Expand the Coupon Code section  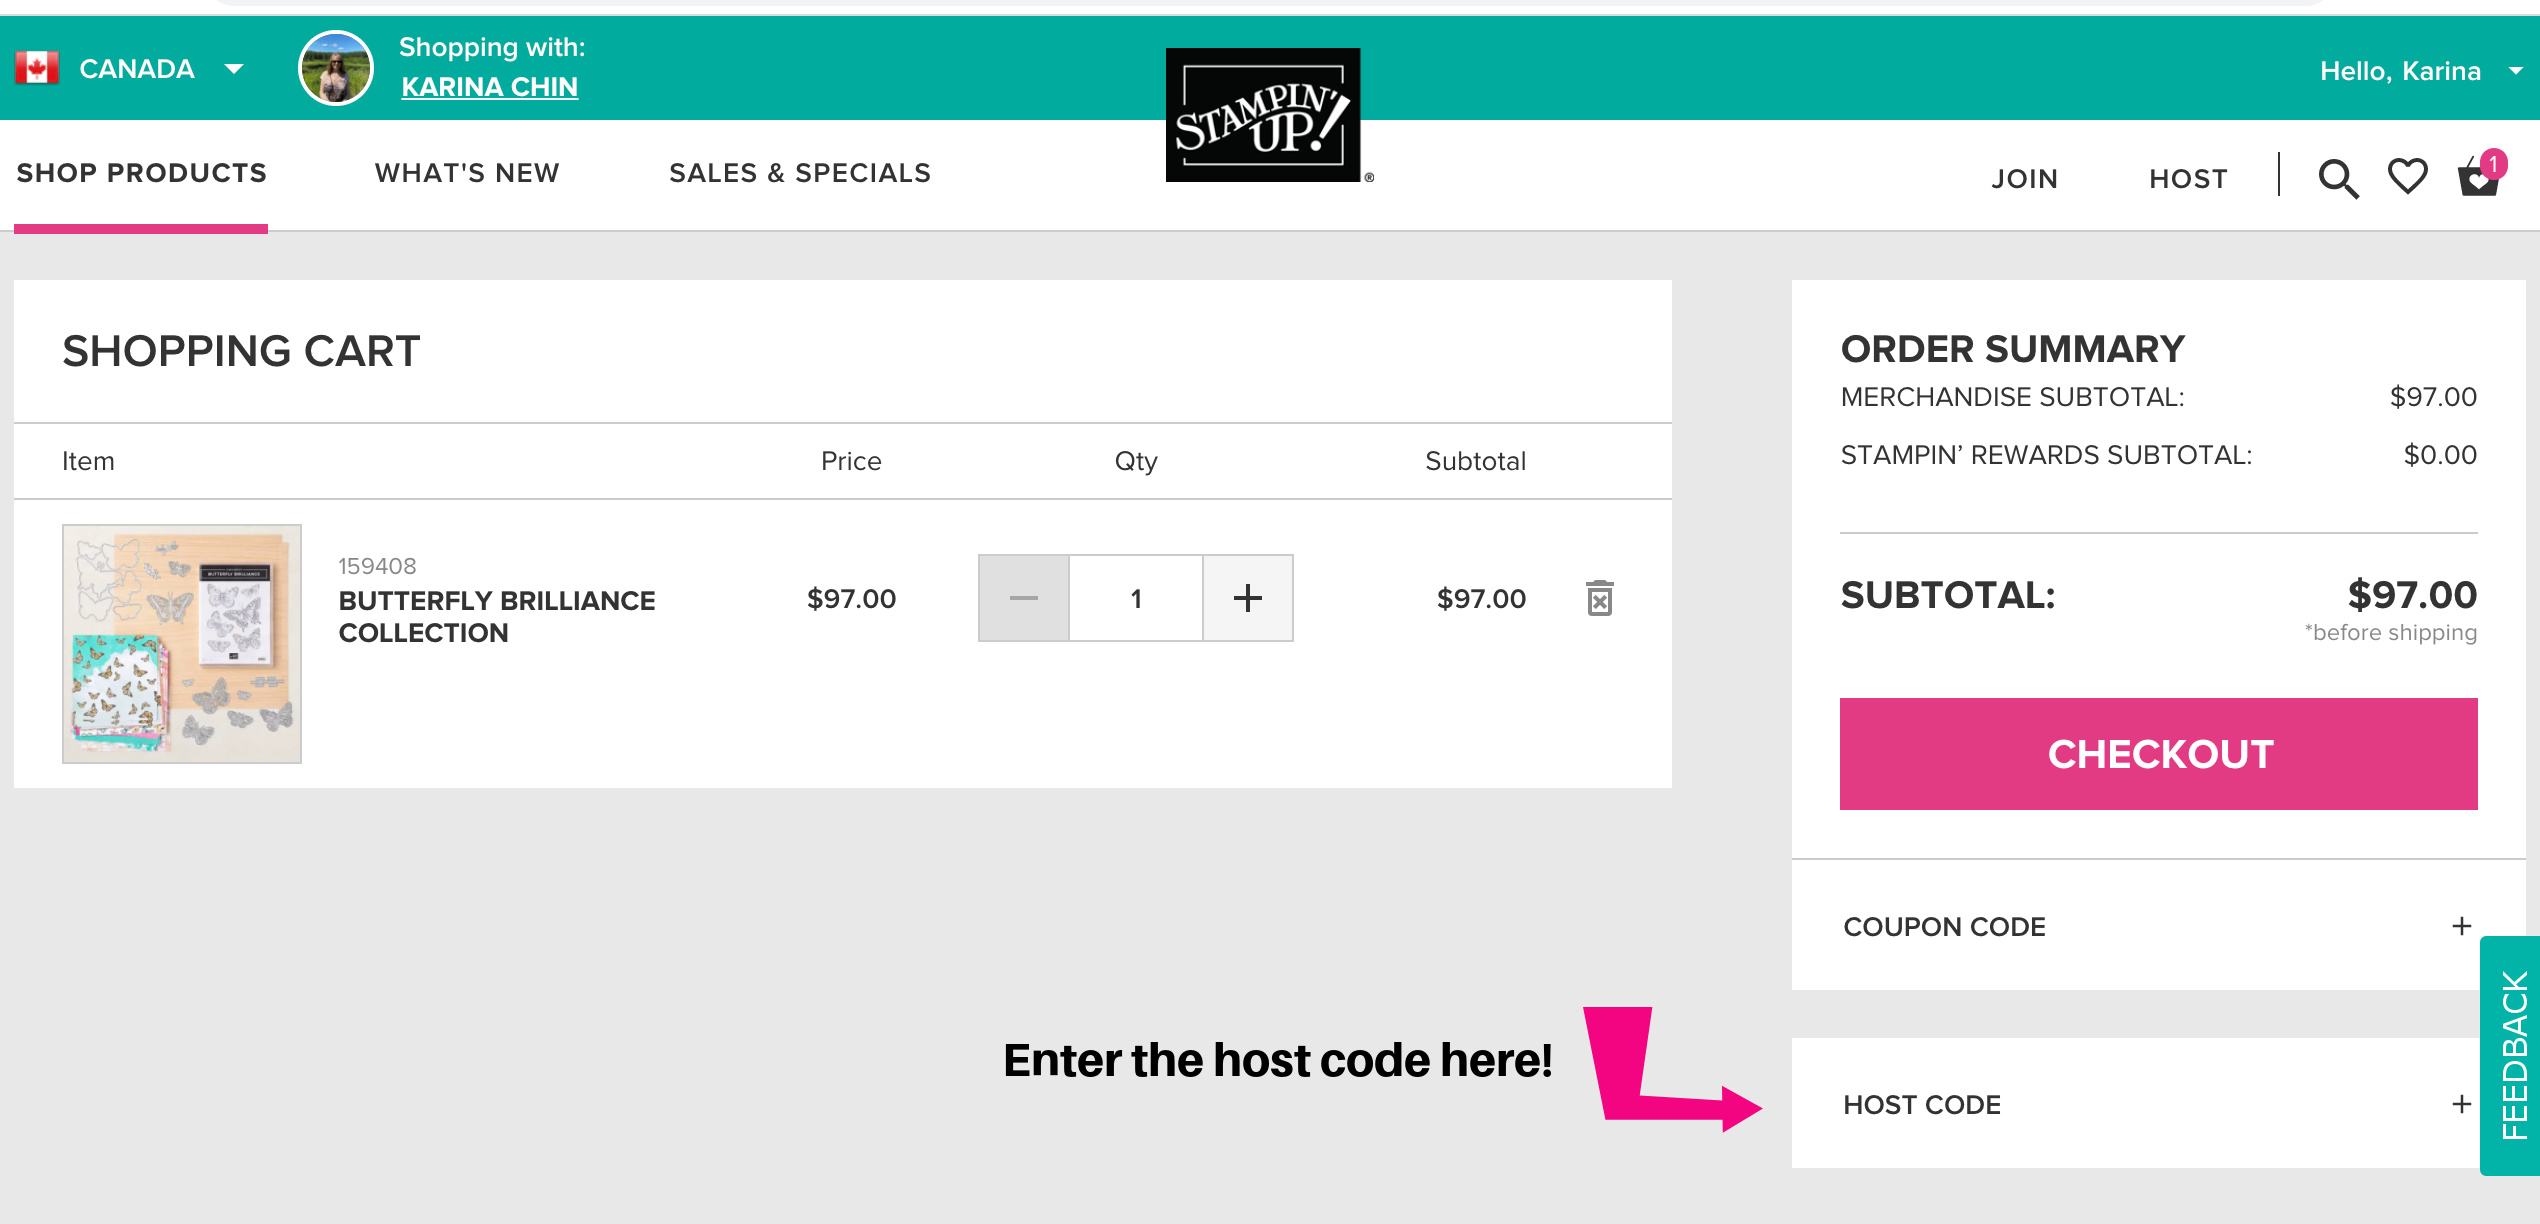(x=2461, y=926)
